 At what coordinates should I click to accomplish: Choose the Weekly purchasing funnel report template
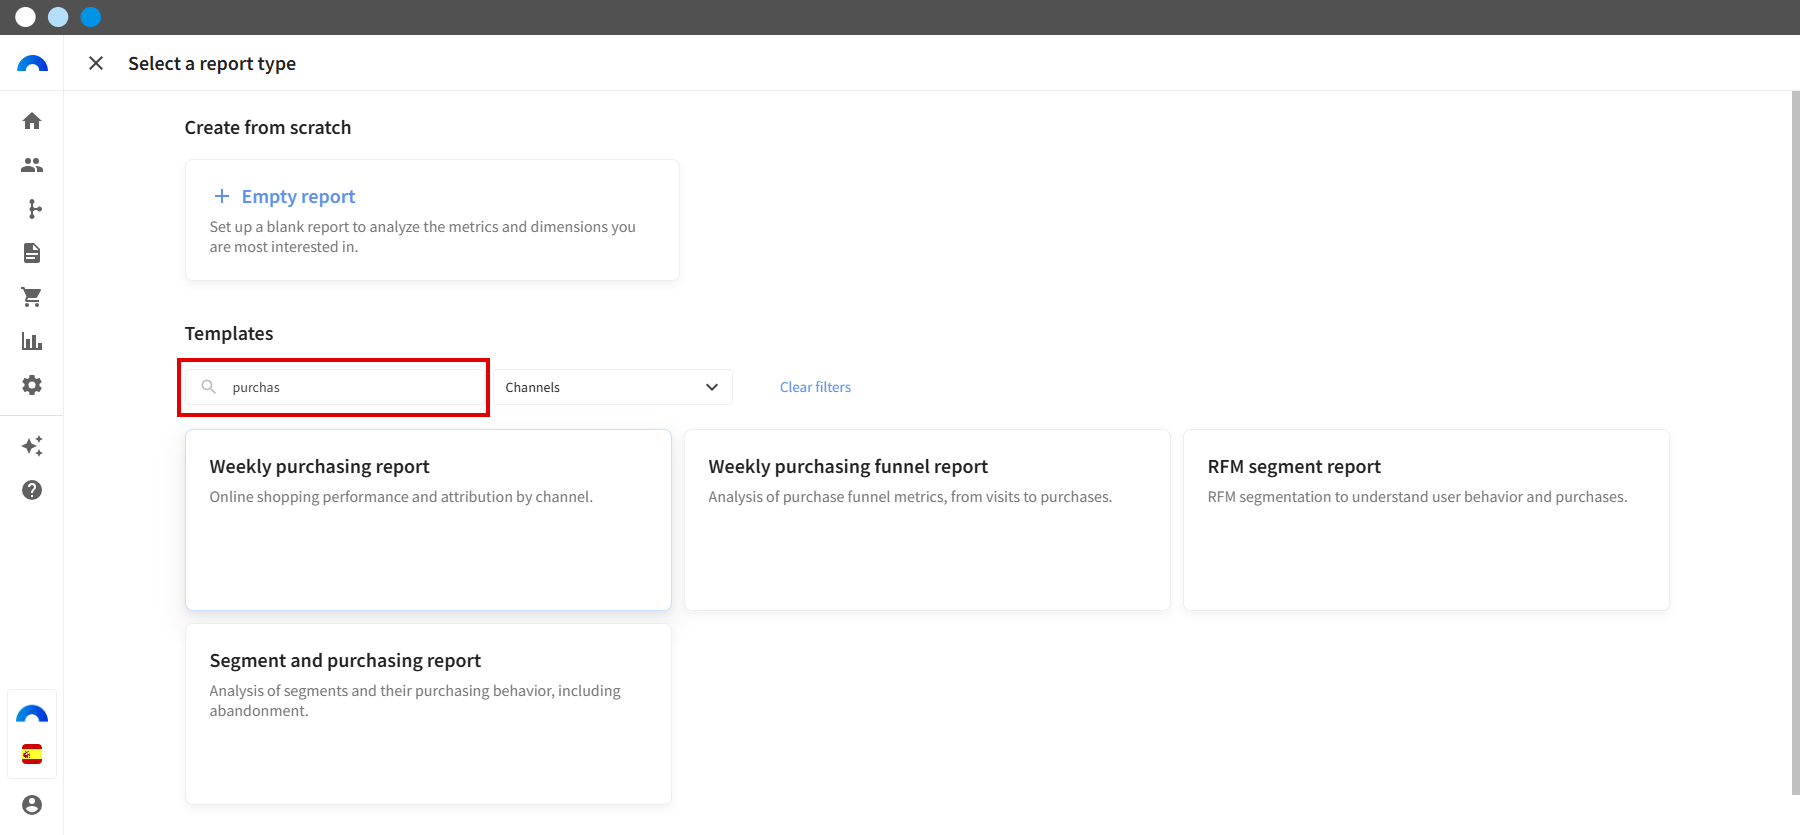click(927, 520)
